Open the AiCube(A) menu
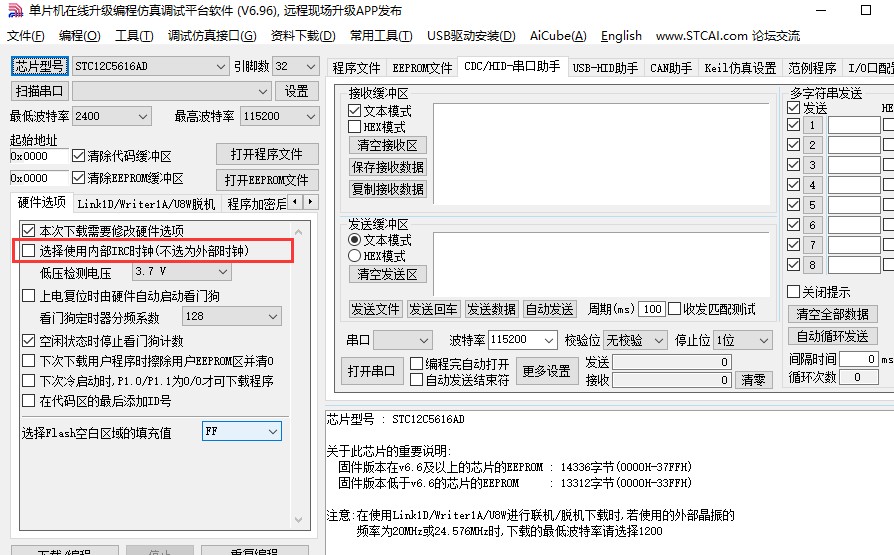 (x=558, y=36)
